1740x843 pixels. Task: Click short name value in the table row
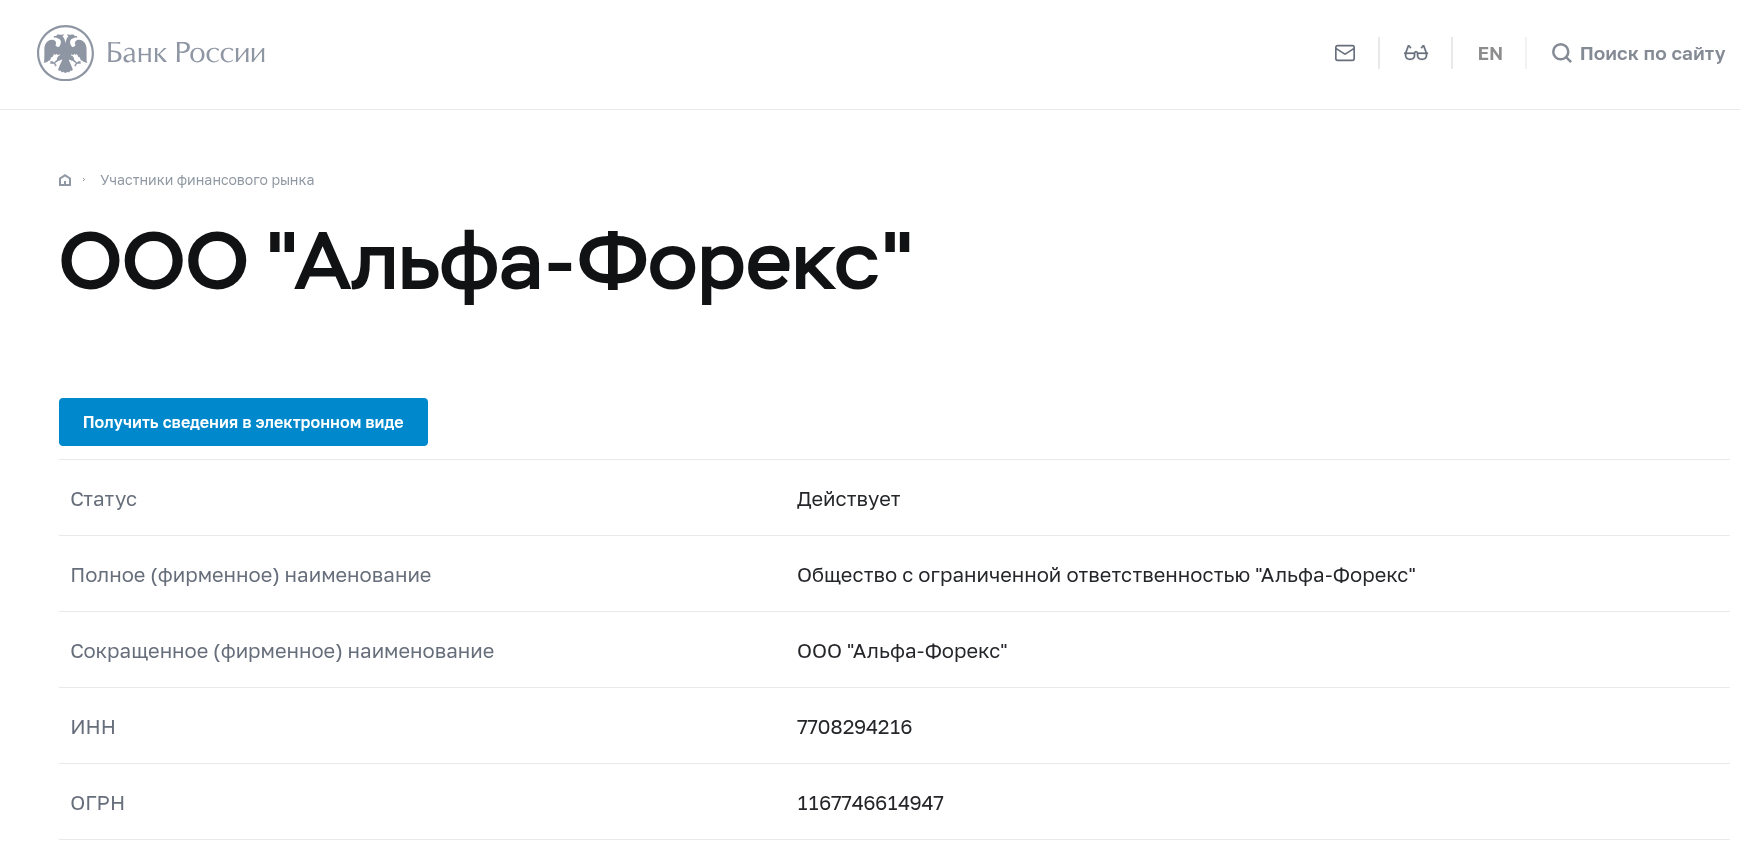[902, 651]
